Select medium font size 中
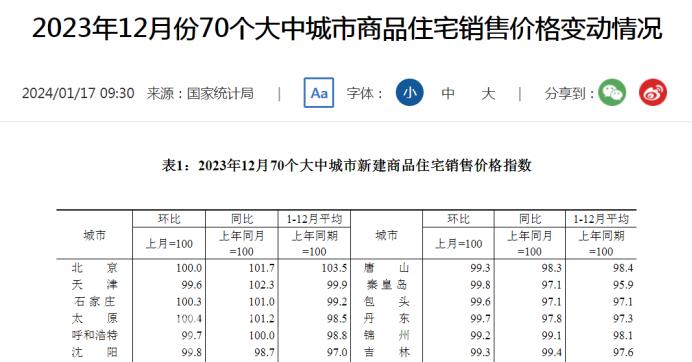Viewport: 692px width, 362px height. [448, 93]
